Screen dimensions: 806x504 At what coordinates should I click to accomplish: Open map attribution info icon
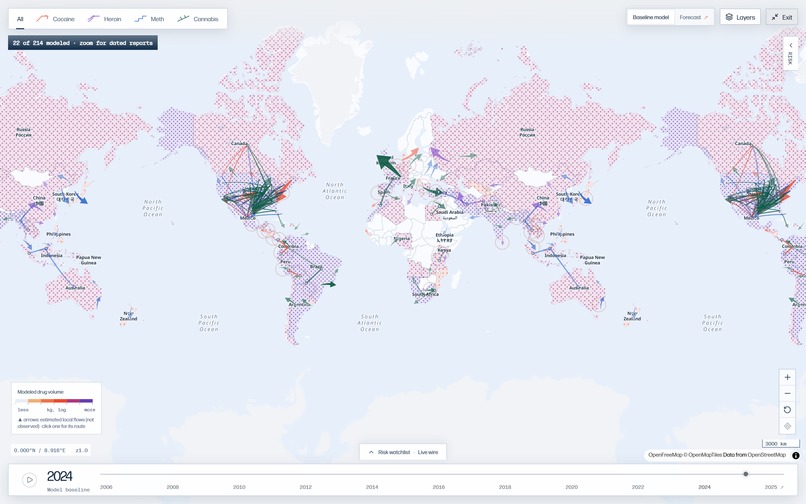pyautogui.click(x=796, y=455)
